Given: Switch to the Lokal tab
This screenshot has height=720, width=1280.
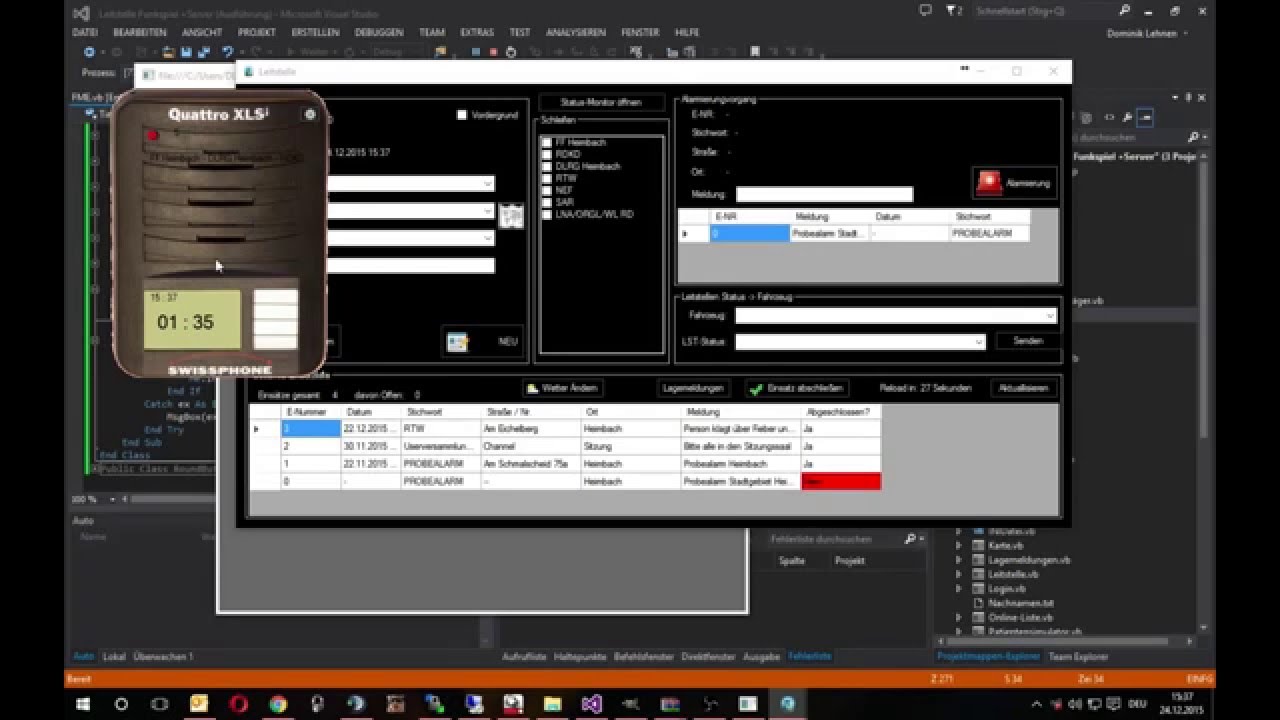Looking at the screenshot, I should (x=114, y=657).
